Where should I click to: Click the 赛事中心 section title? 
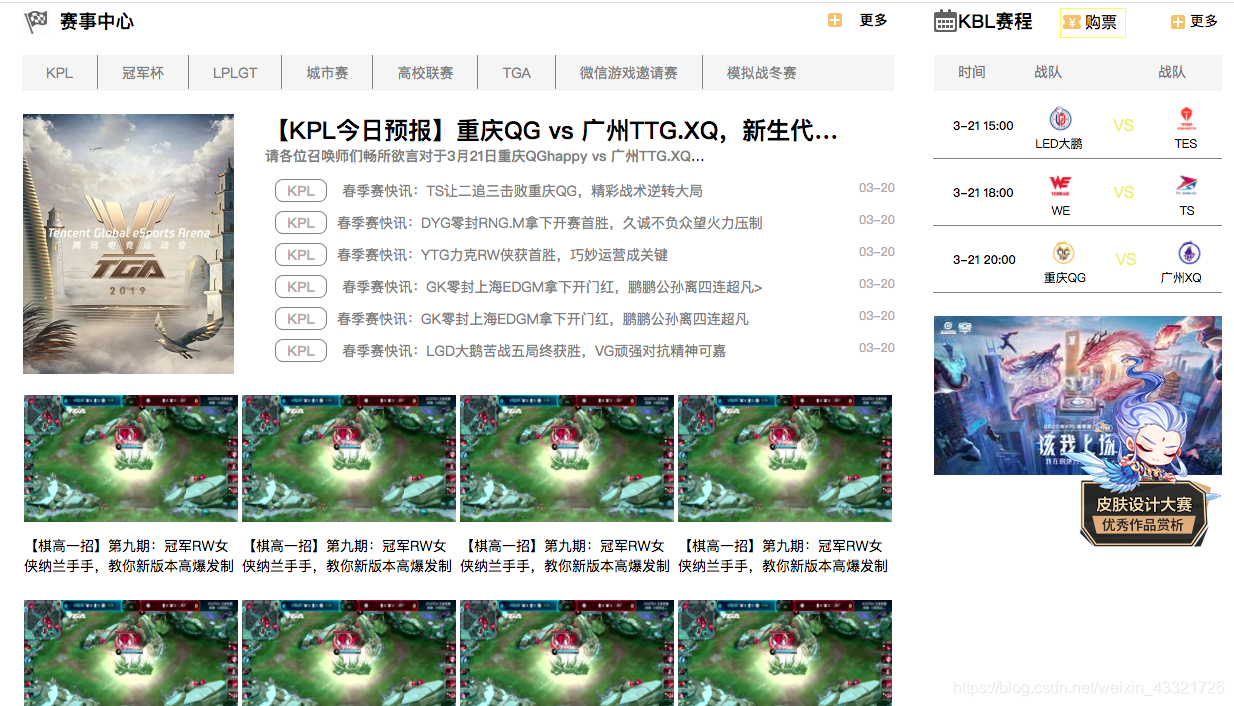pyautogui.click(x=97, y=21)
